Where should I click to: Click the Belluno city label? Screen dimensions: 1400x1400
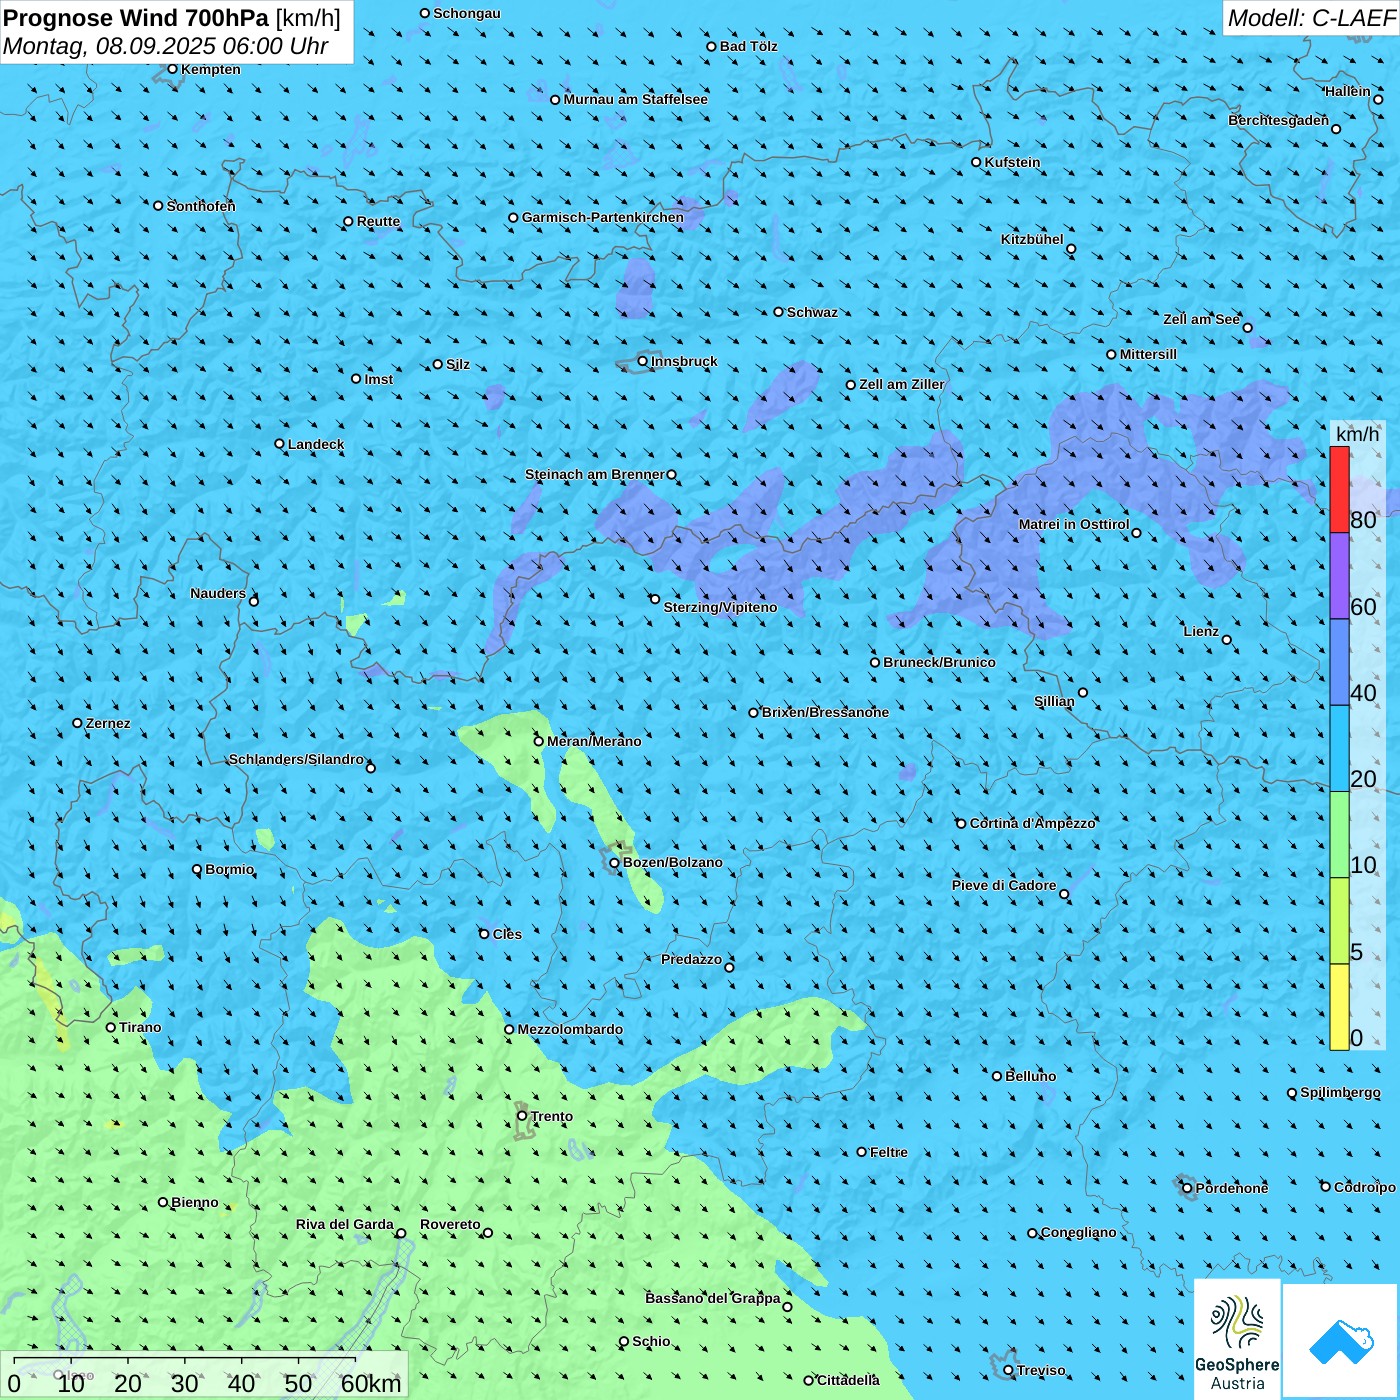coord(1031,1076)
